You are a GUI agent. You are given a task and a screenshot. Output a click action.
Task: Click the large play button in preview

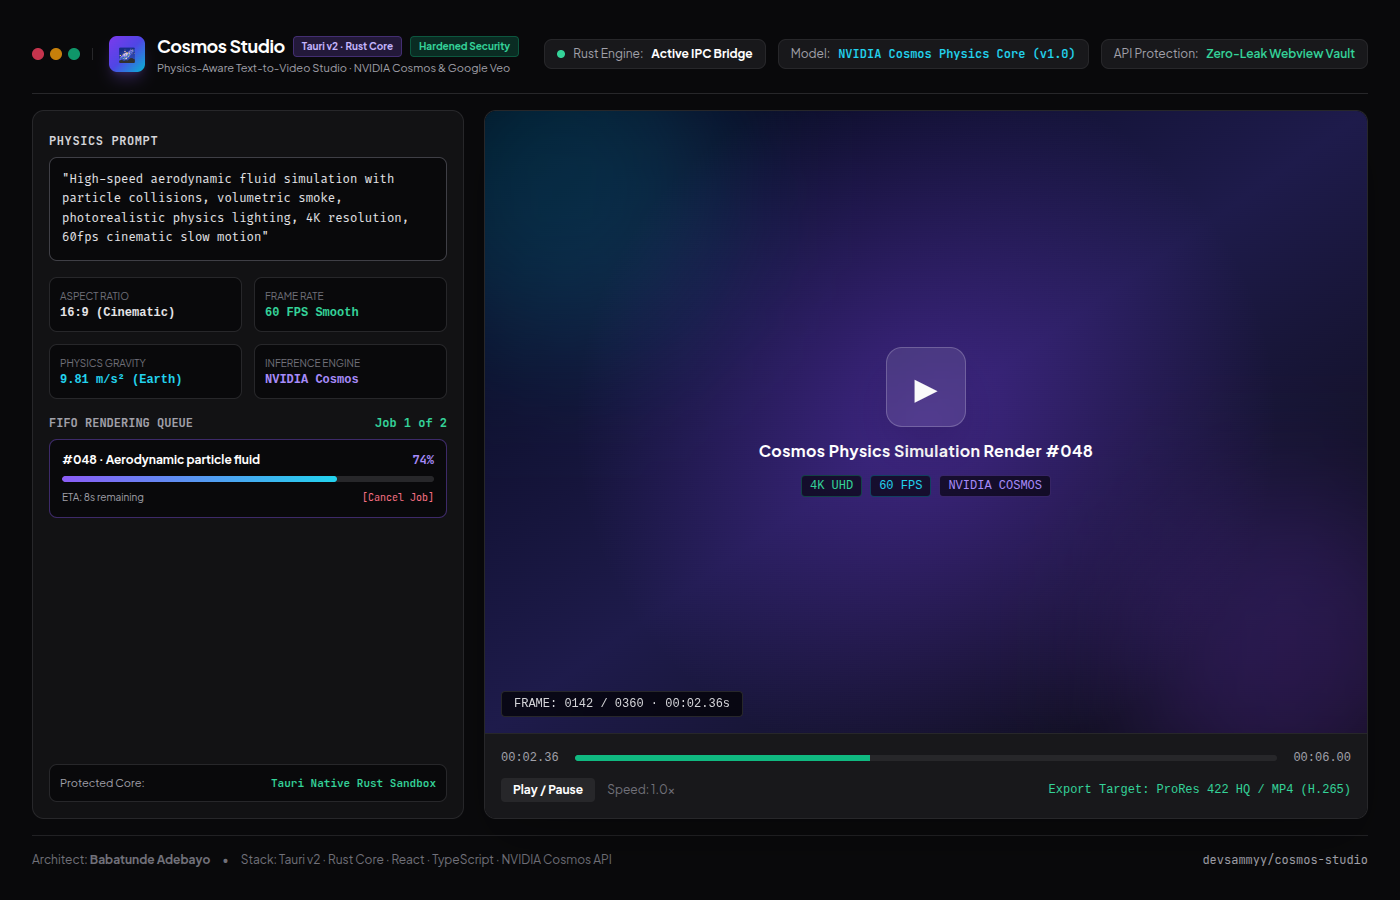coord(926,387)
